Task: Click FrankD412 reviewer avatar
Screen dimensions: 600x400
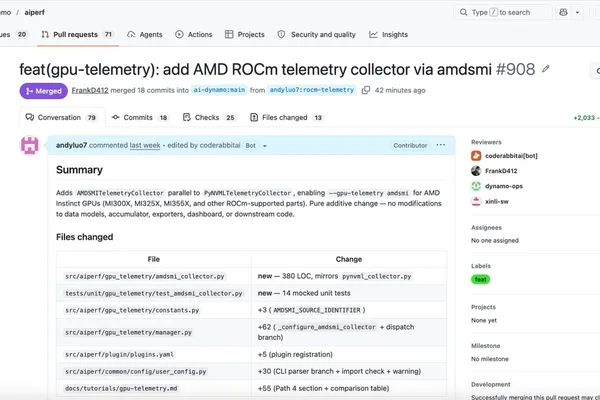Action: pos(476,171)
